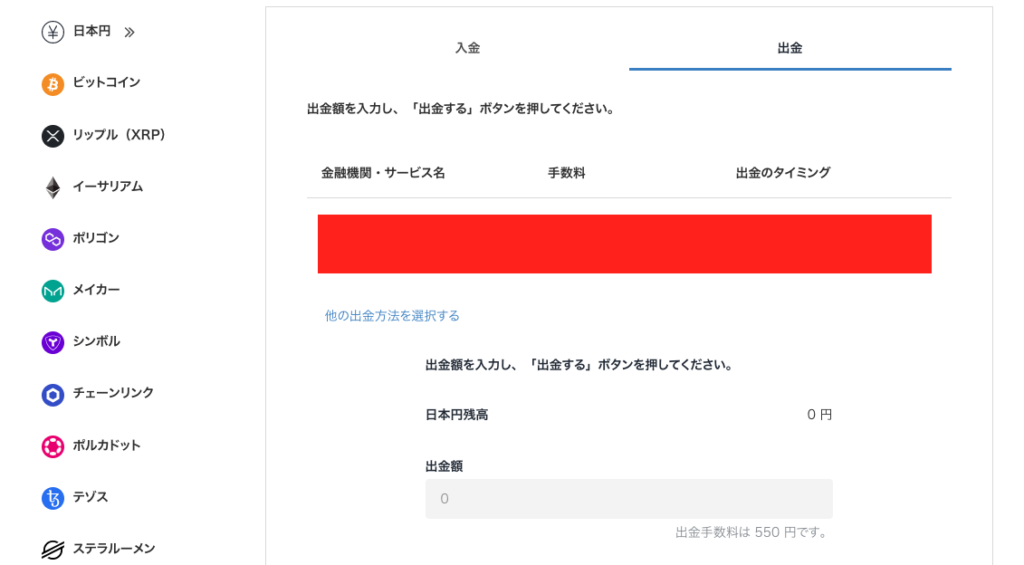
Task: Open the 他の出金方法を選択する link
Action: pos(392,316)
